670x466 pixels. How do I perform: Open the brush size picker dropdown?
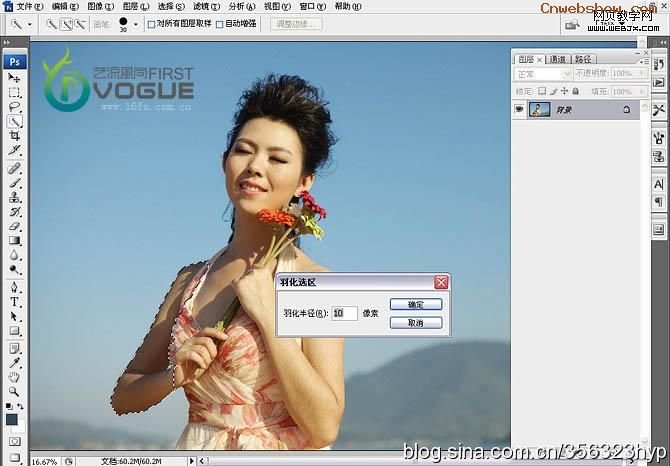point(135,23)
